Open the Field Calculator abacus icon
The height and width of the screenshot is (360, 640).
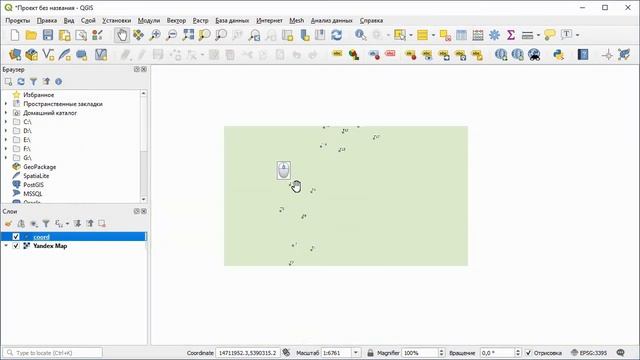478,35
